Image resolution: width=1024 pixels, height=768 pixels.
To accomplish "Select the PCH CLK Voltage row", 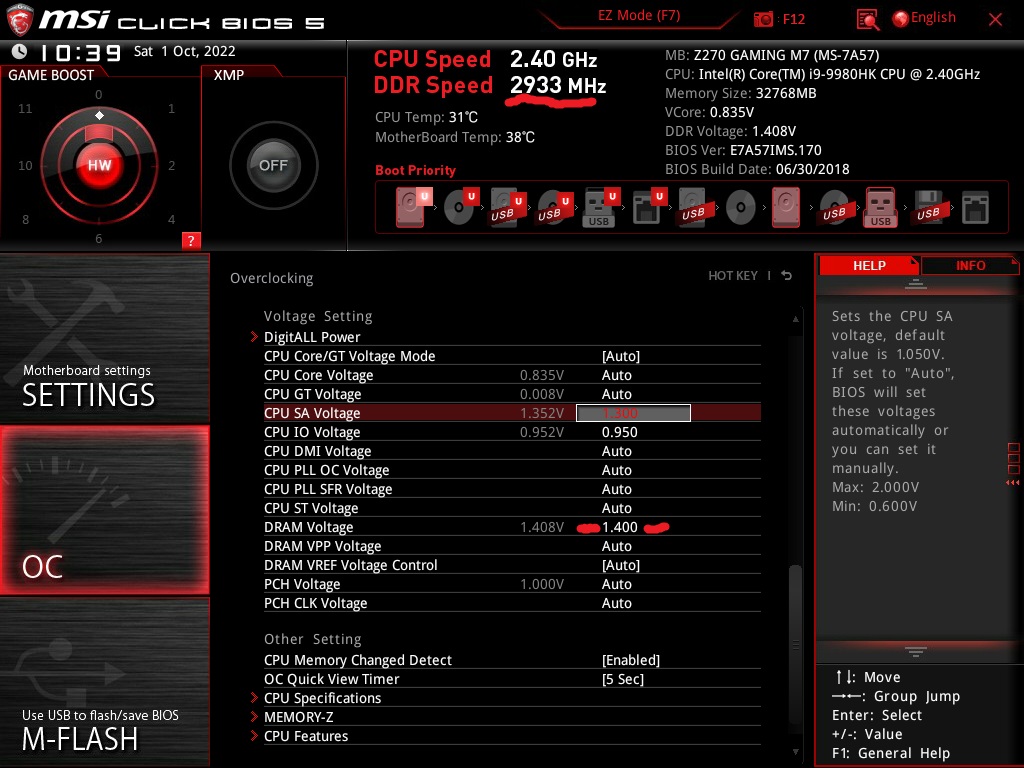I will (512, 603).
